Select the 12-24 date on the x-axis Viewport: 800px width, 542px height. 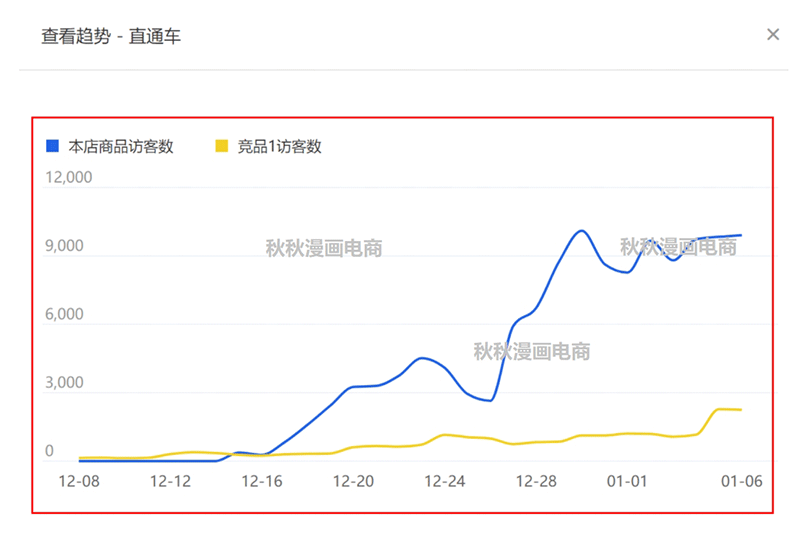point(445,481)
